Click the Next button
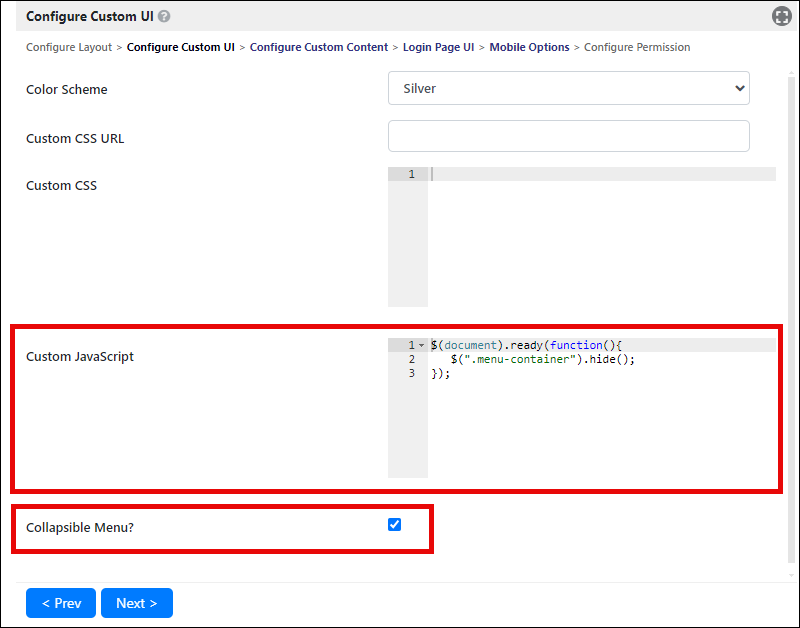This screenshot has width=800, height=628. (137, 603)
